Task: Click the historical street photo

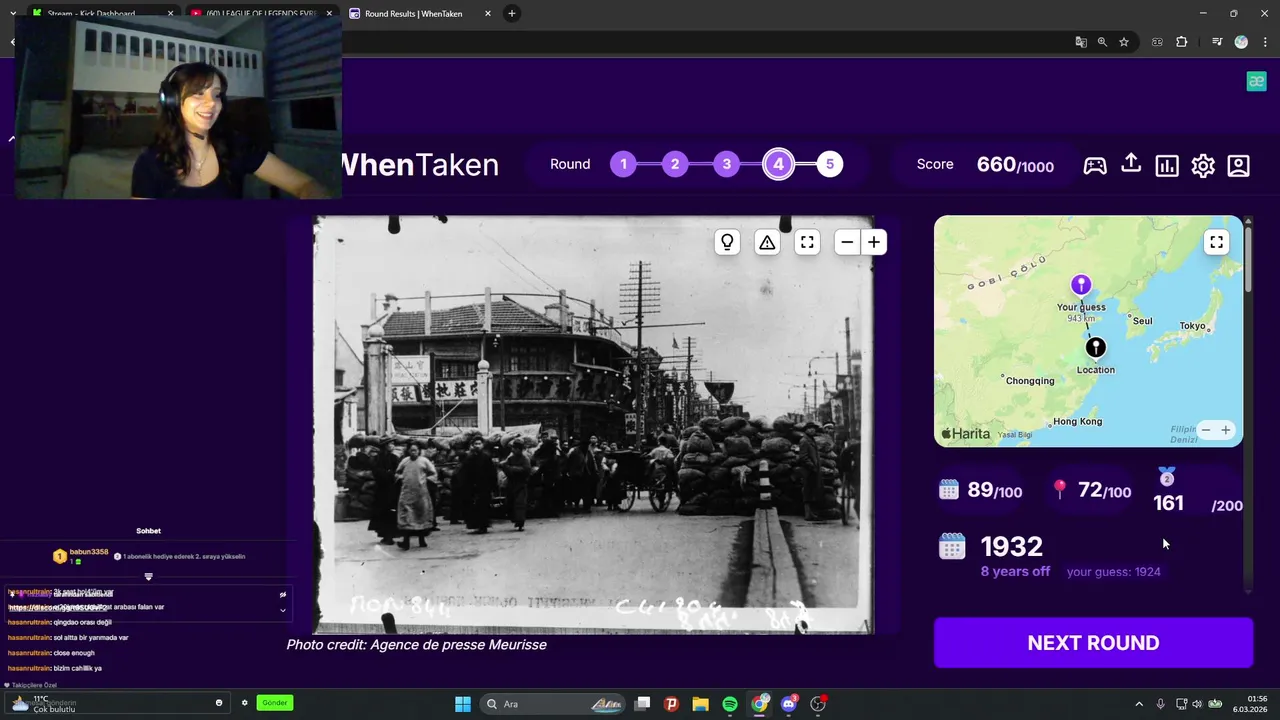Action: (x=593, y=425)
